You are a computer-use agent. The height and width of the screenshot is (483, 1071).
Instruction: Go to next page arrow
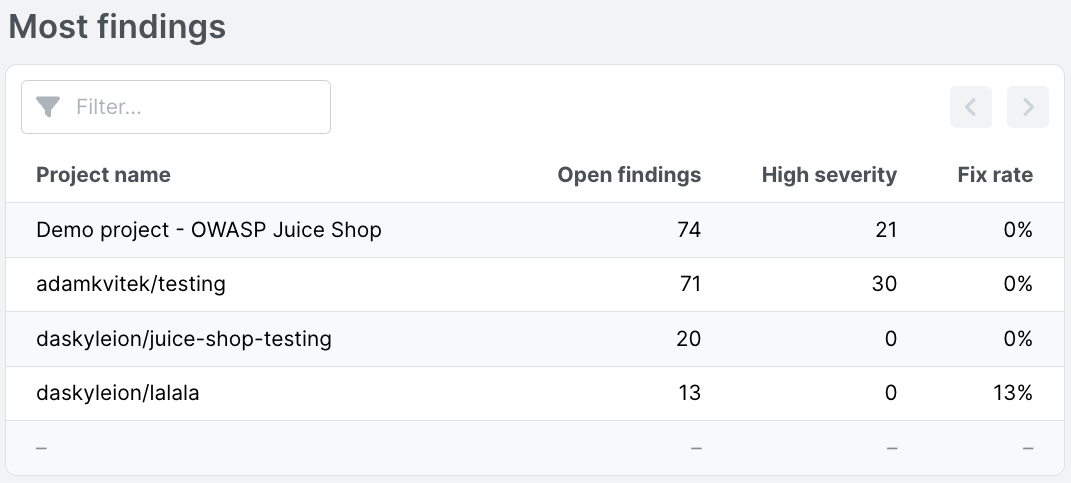tap(1027, 107)
